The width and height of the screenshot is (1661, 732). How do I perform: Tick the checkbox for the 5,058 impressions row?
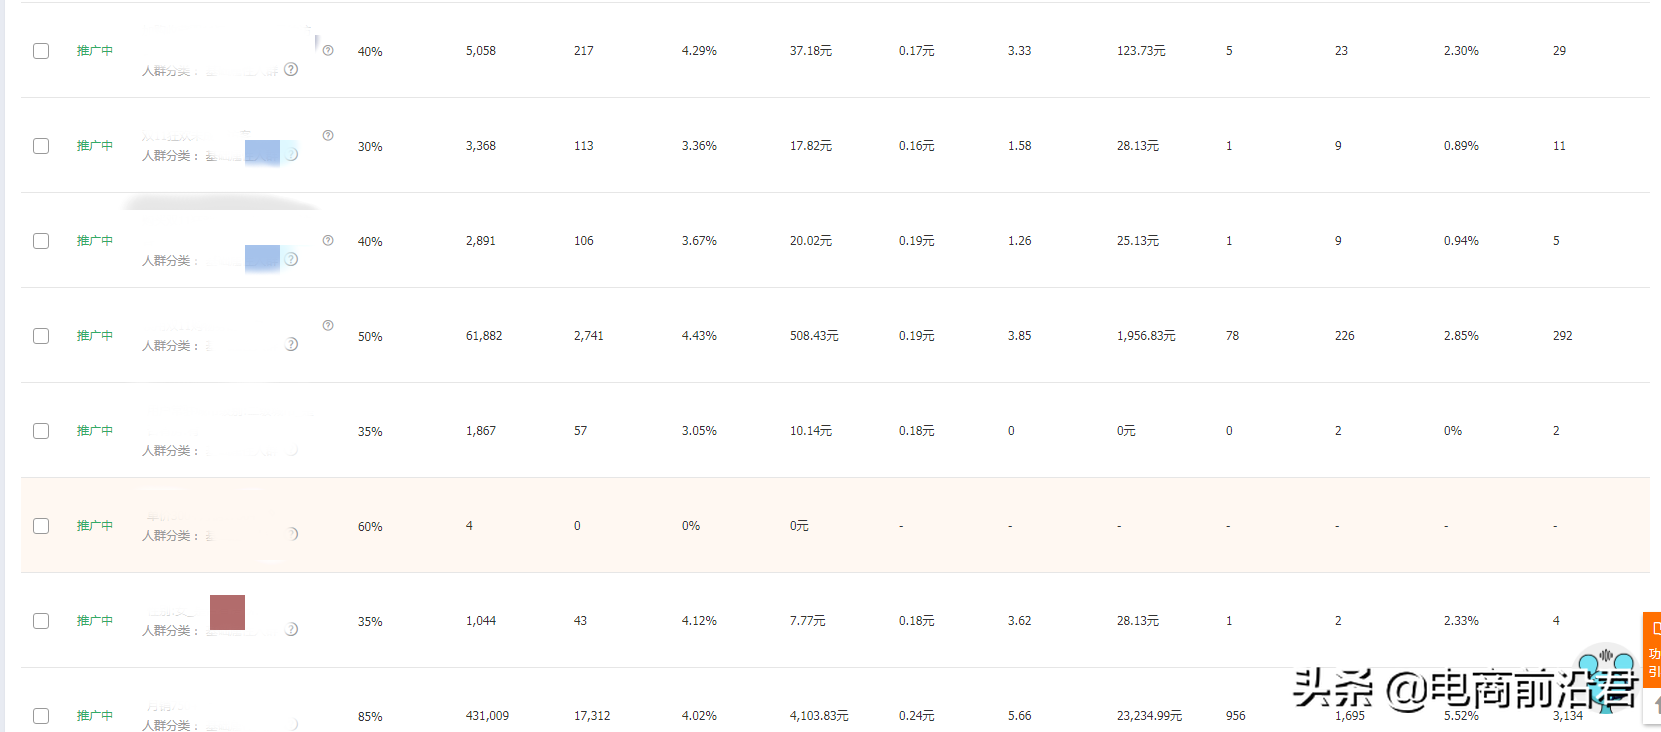pyautogui.click(x=41, y=51)
